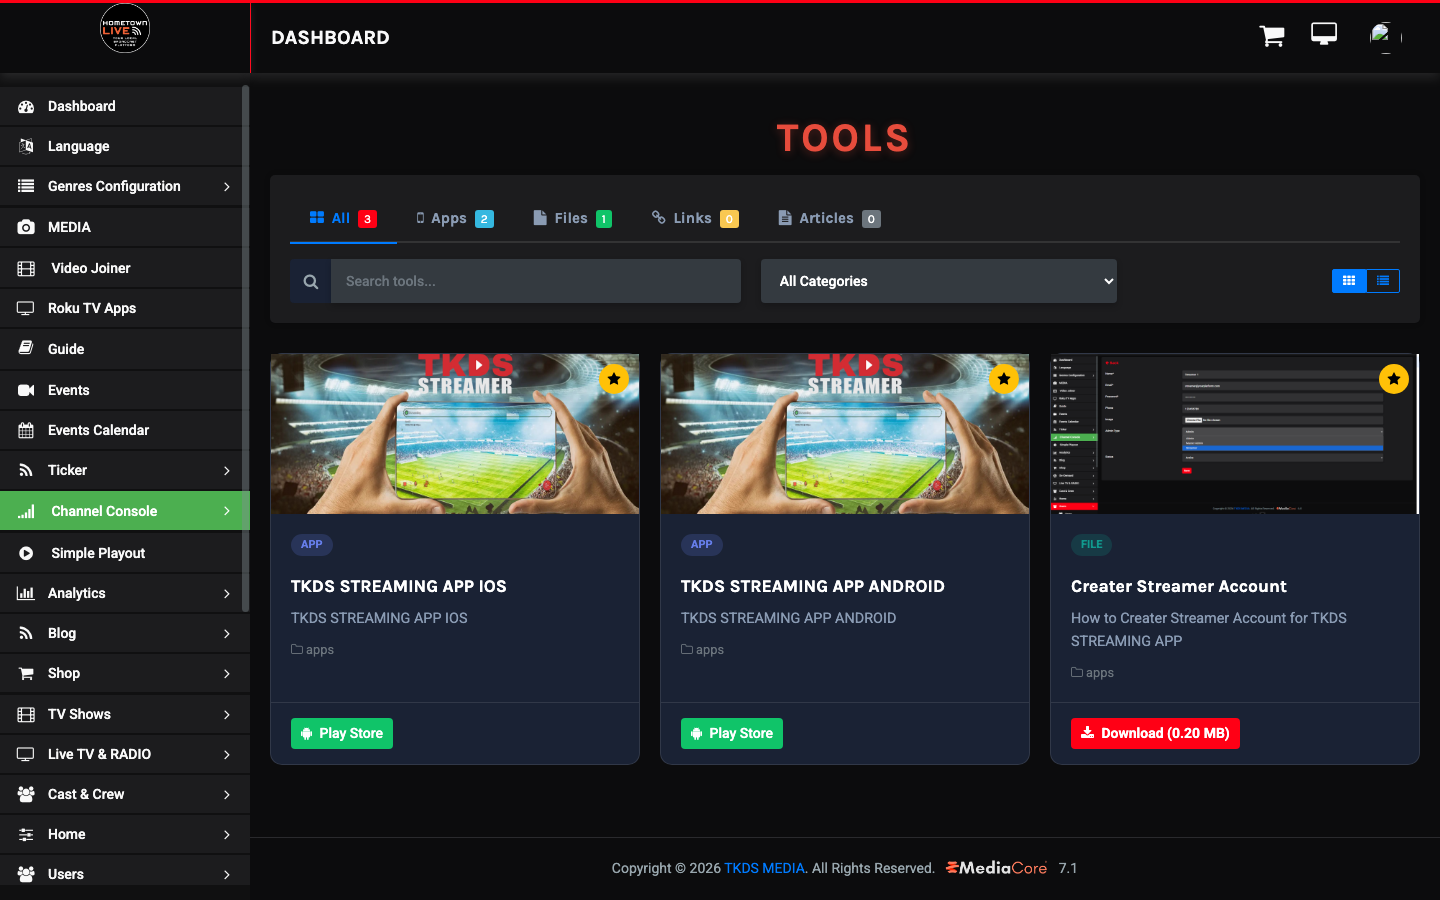Switch to list view layout
The image size is (1440, 900).
pyautogui.click(x=1383, y=281)
